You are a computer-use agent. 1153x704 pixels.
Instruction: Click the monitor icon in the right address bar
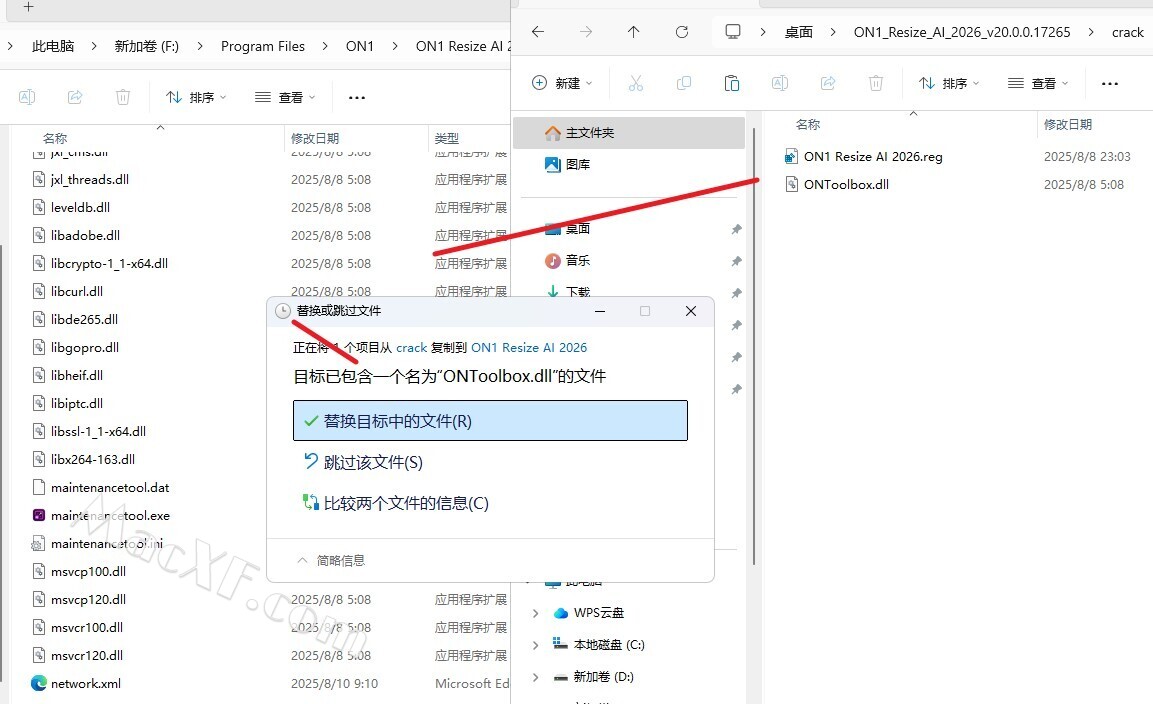tap(732, 32)
